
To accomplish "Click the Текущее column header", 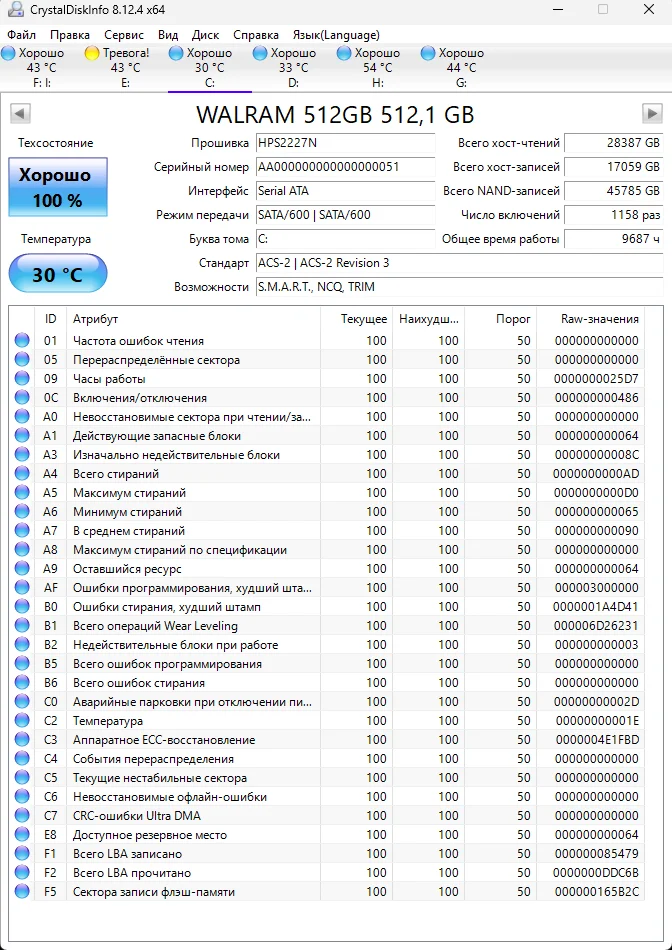I will pyautogui.click(x=356, y=319).
